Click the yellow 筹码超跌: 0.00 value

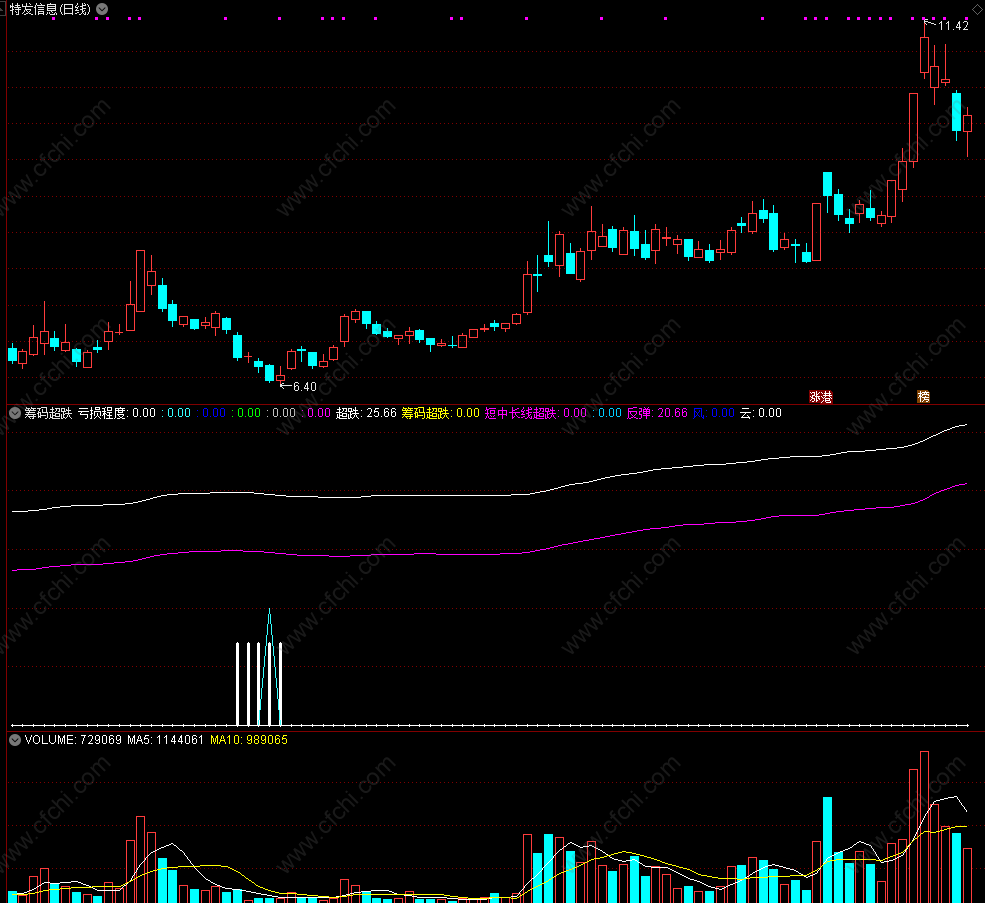click(x=440, y=413)
